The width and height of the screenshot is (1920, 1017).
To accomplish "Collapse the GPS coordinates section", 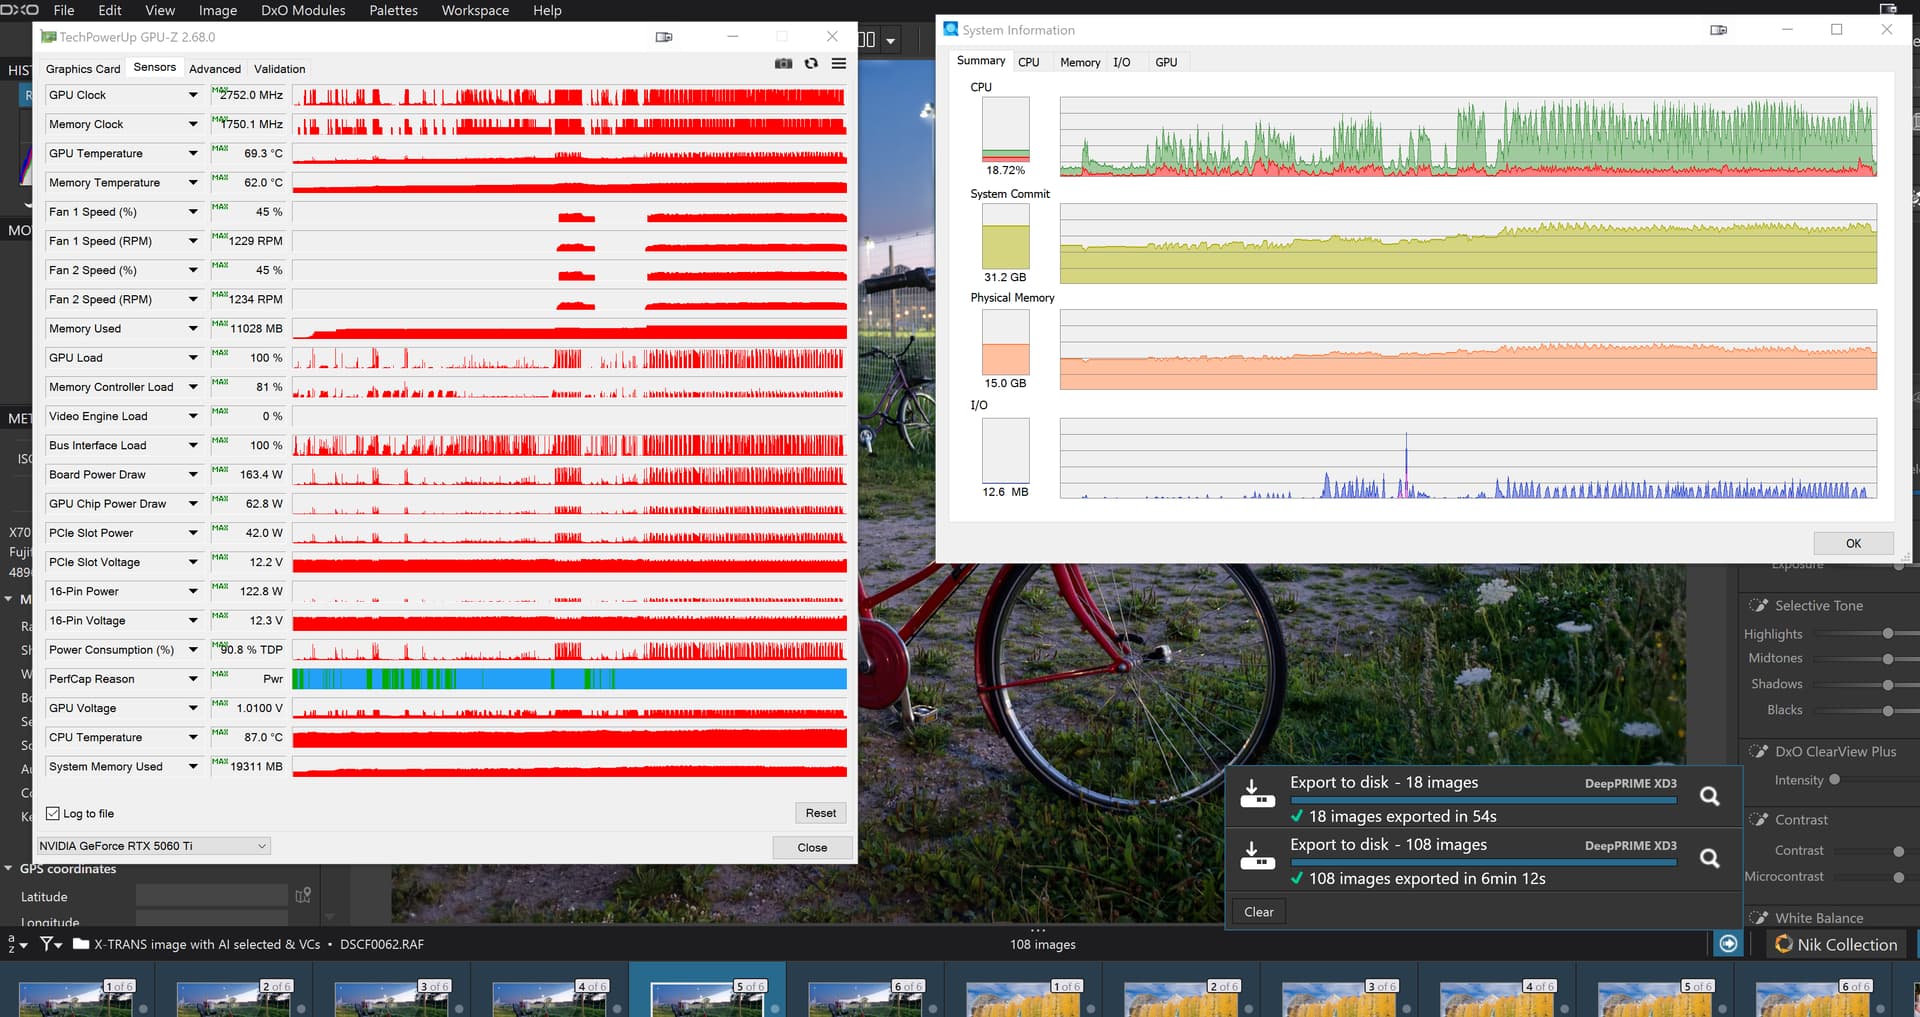I will pyautogui.click(x=9, y=869).
